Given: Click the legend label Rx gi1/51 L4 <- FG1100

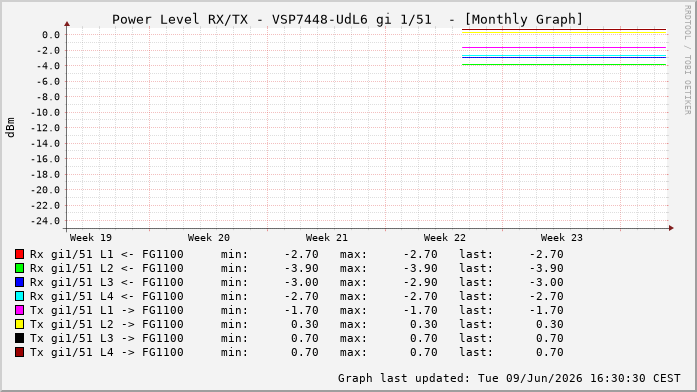Looking at the screenshot, I should click(x=107, y=296).
